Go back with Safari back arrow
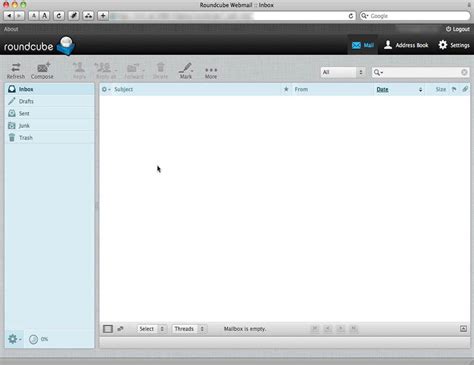Screen dimensions: 474x365 pos(9,16)
